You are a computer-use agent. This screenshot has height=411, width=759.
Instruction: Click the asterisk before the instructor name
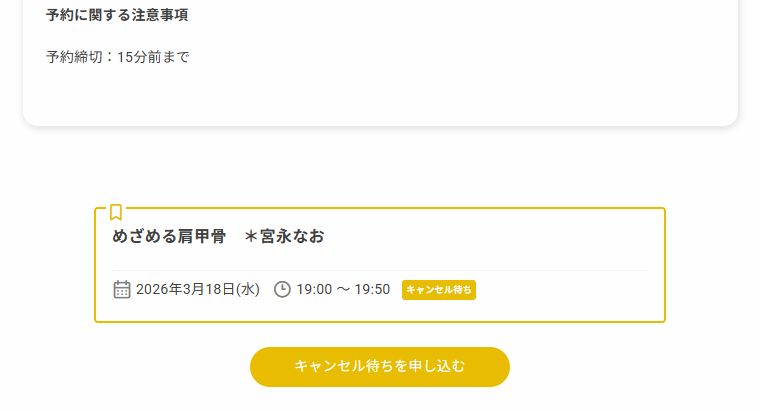click(x=250, y=237)
